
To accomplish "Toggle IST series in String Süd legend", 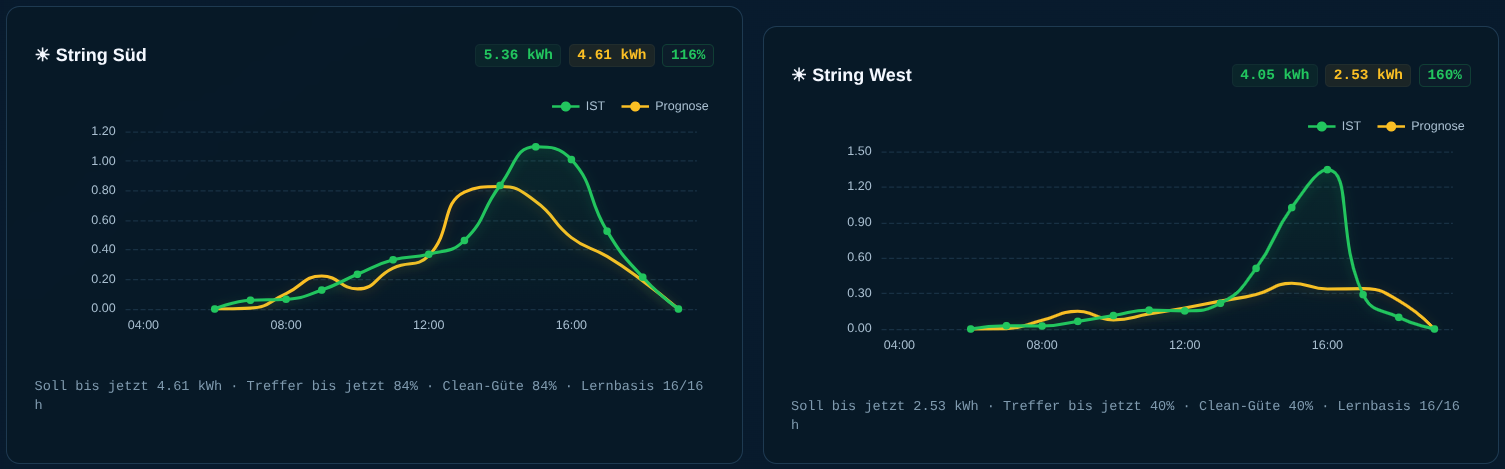I will coord(578,106).
